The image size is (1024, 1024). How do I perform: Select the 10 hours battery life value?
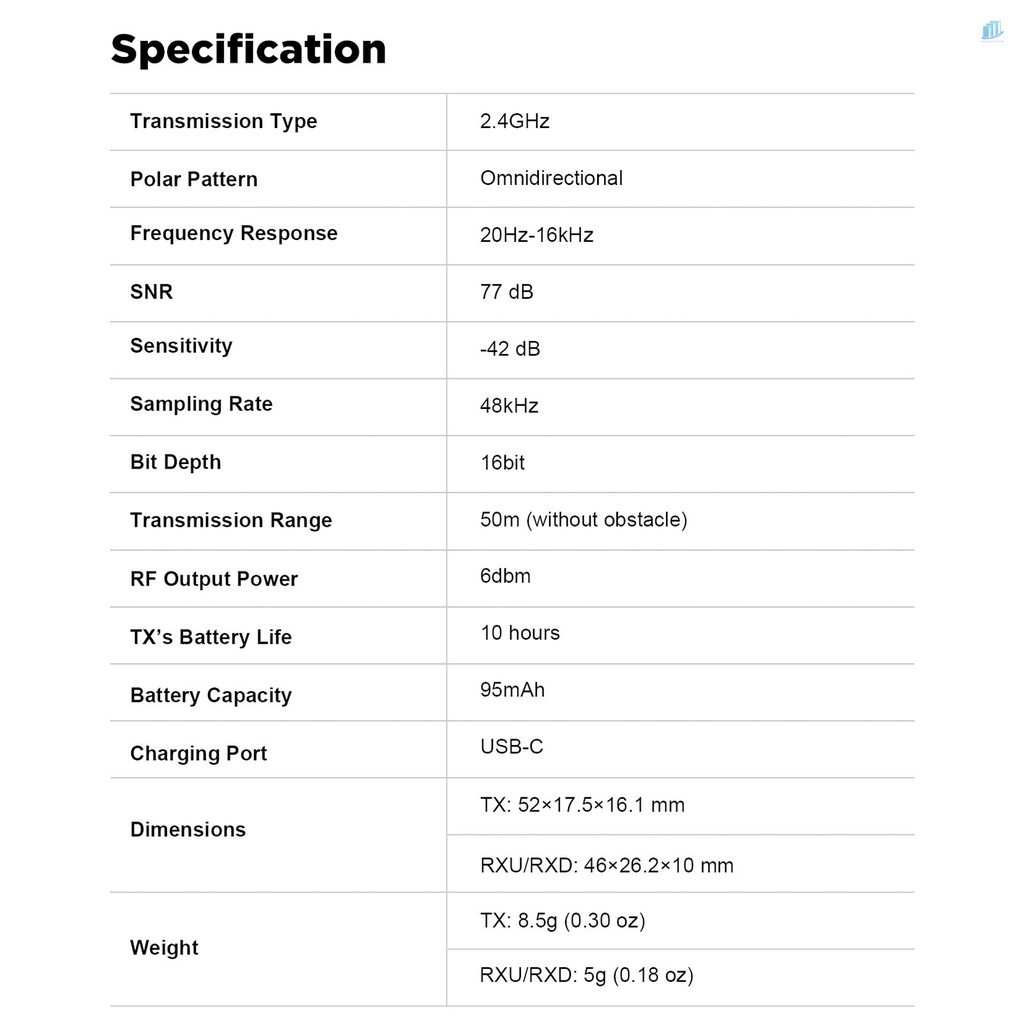click(520, 633)
